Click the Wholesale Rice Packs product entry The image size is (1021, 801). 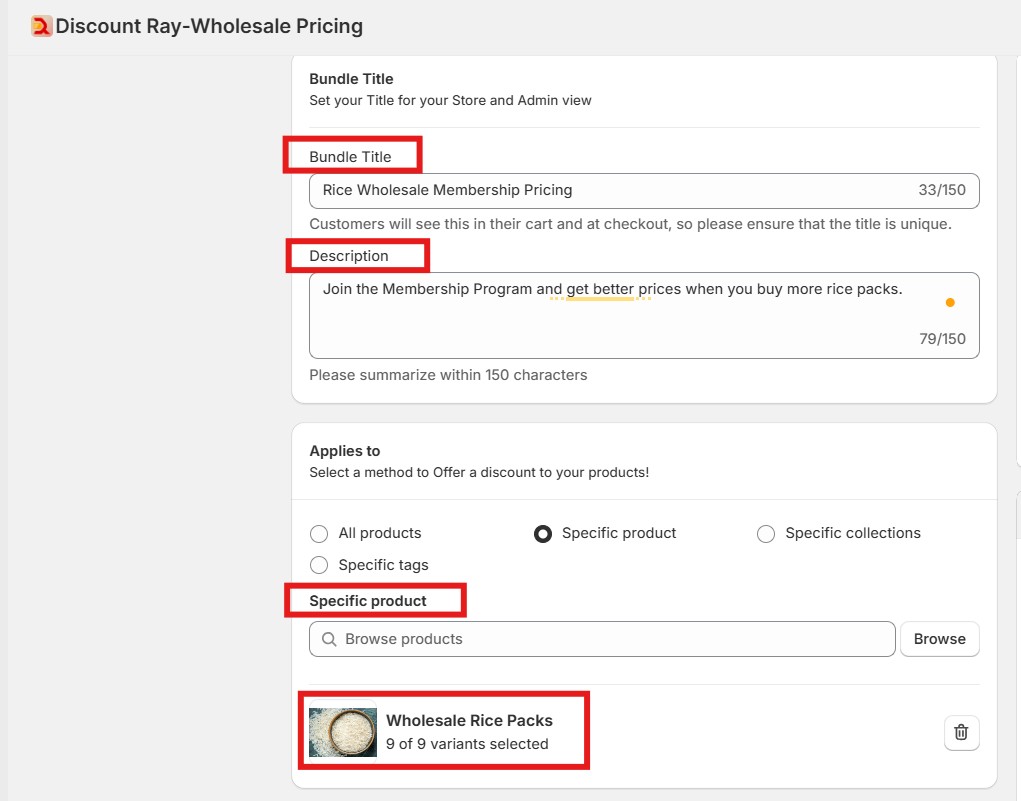(x=470, y=731)
